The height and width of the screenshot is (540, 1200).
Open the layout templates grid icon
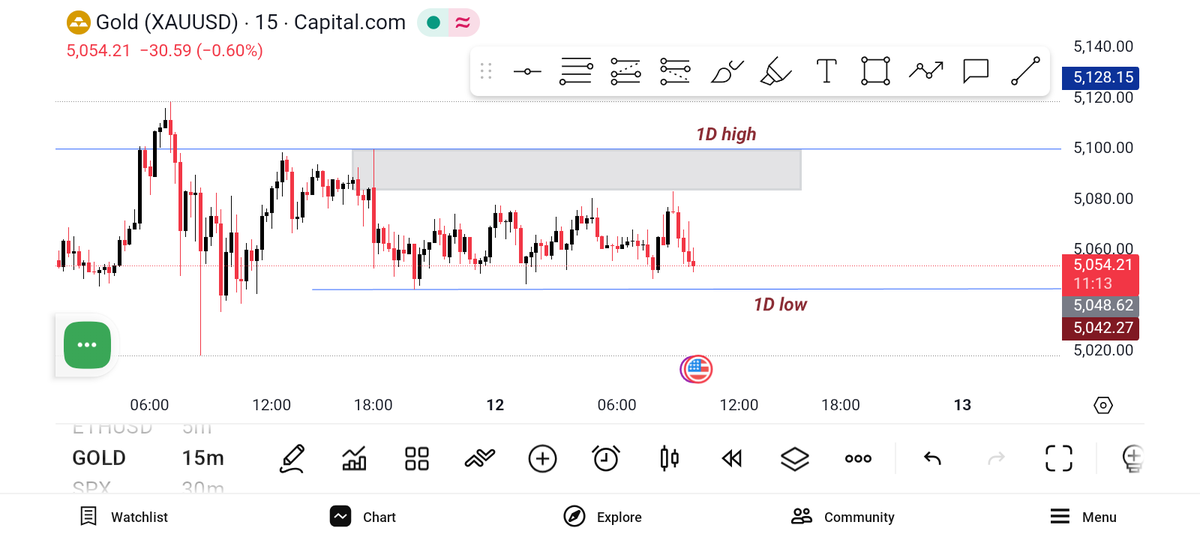click(417, 458)
